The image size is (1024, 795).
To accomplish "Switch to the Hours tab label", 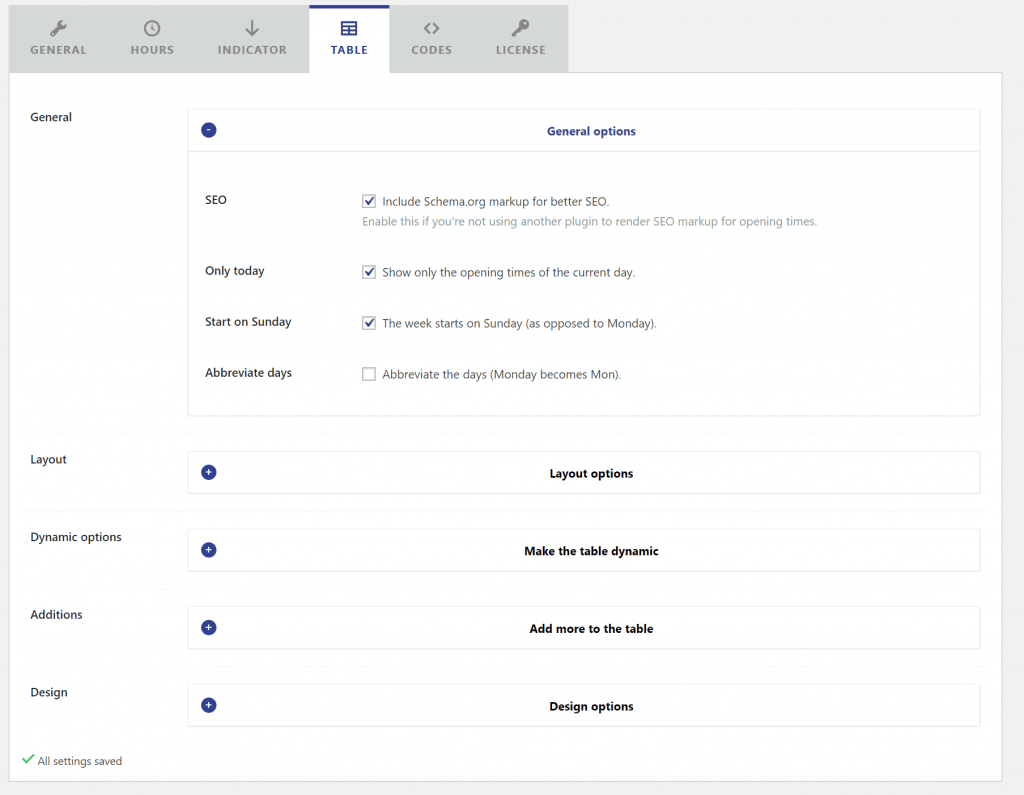I will point(152,50).
